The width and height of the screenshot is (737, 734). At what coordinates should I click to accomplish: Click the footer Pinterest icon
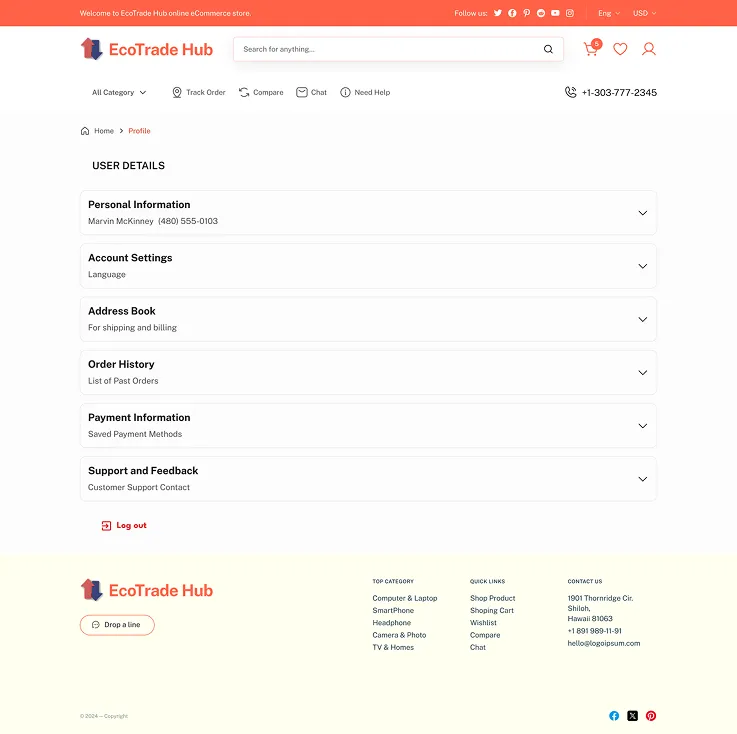pyautogui.click(x=651, y=716)
